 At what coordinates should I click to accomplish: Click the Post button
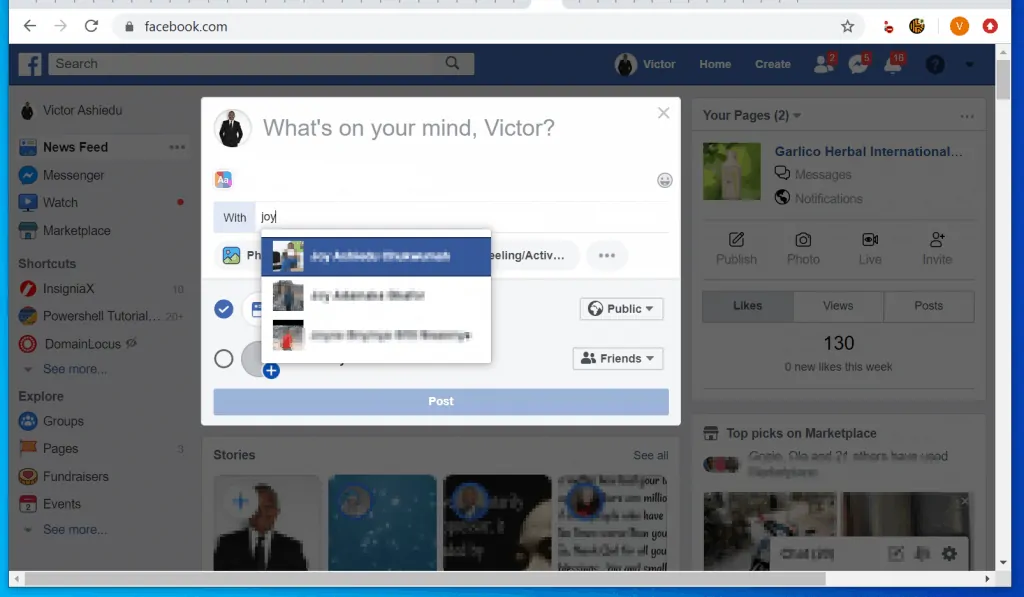point(441,402)
